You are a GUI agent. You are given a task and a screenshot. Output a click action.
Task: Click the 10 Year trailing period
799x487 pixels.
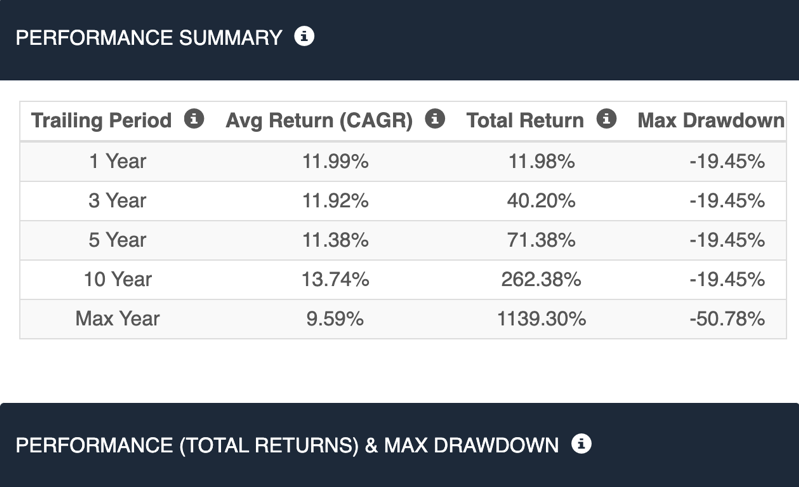tap(117, 280)
